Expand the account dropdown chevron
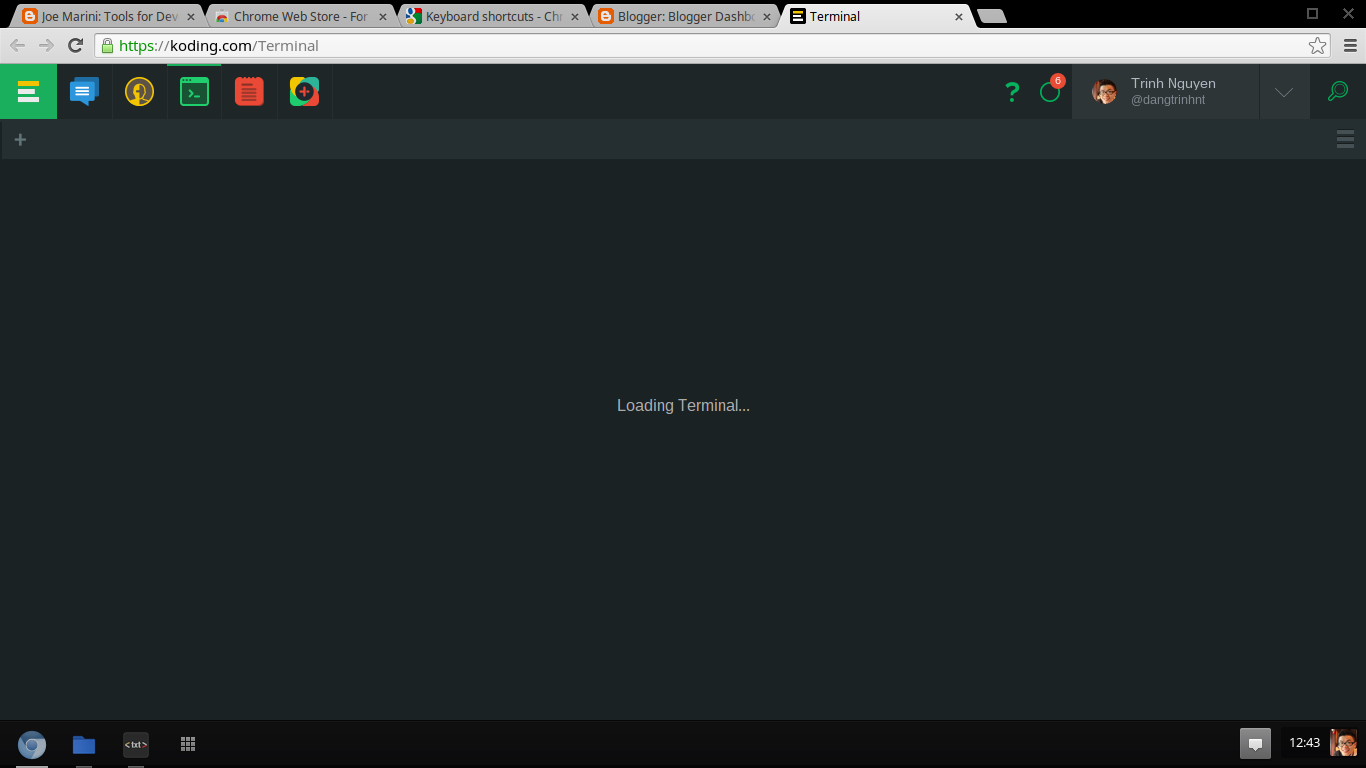1366x768 pixels. point(1284,92)
